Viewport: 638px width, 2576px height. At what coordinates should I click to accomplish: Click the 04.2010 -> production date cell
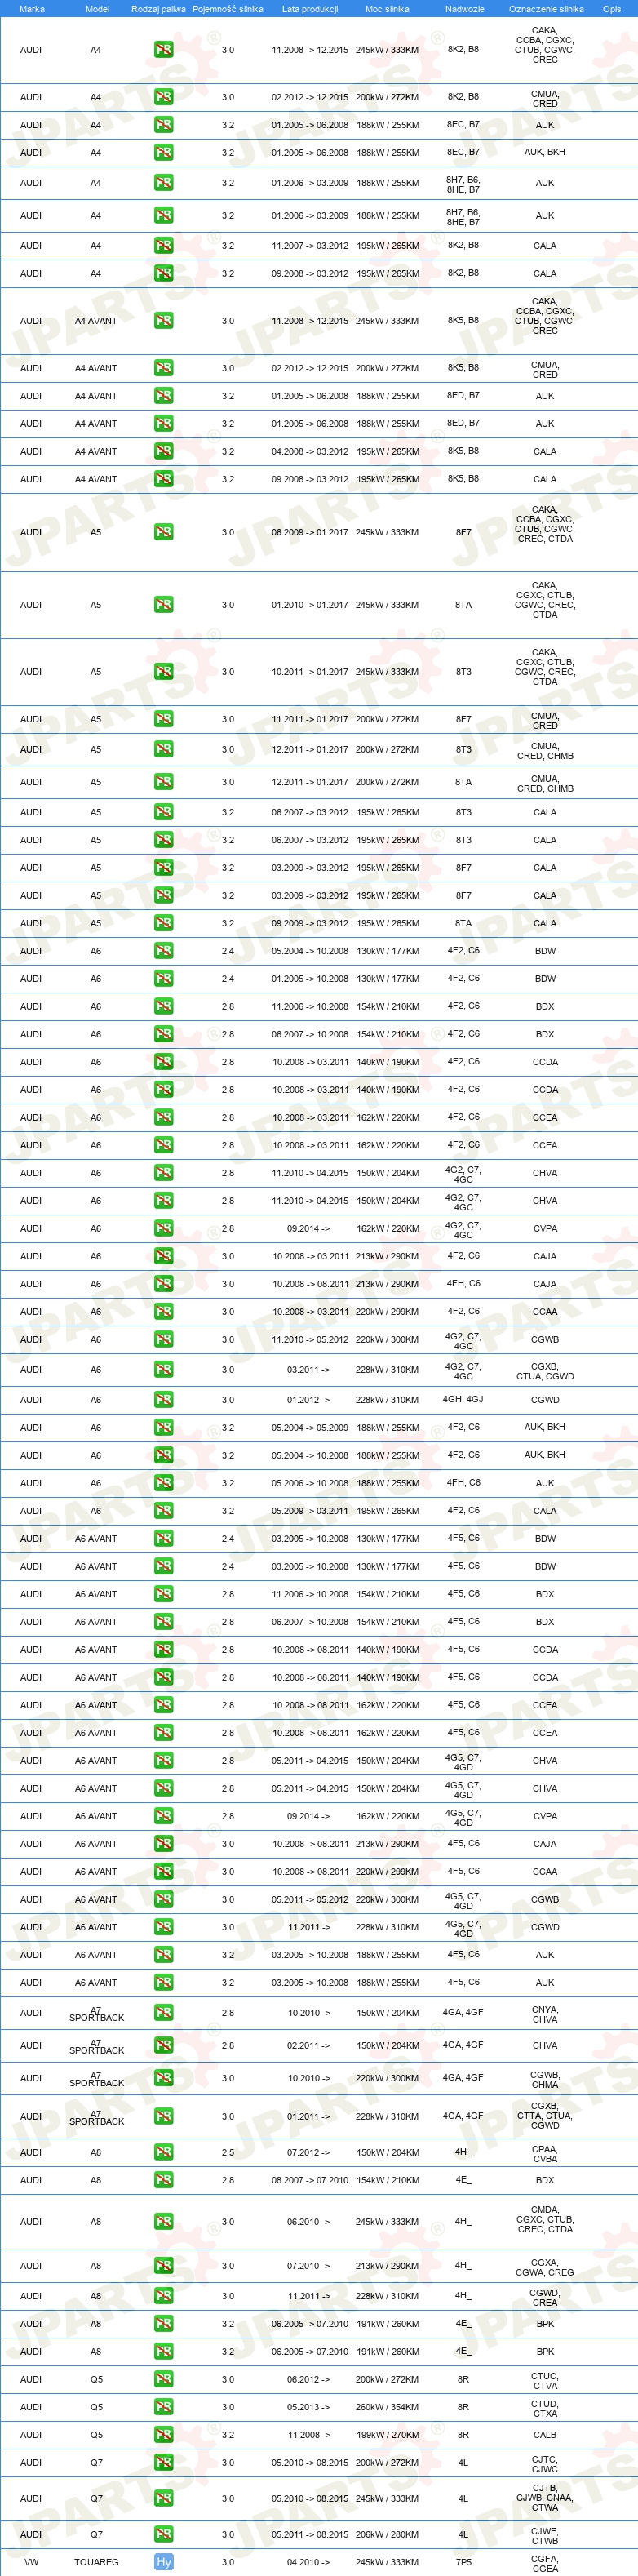coord(308,2562)
